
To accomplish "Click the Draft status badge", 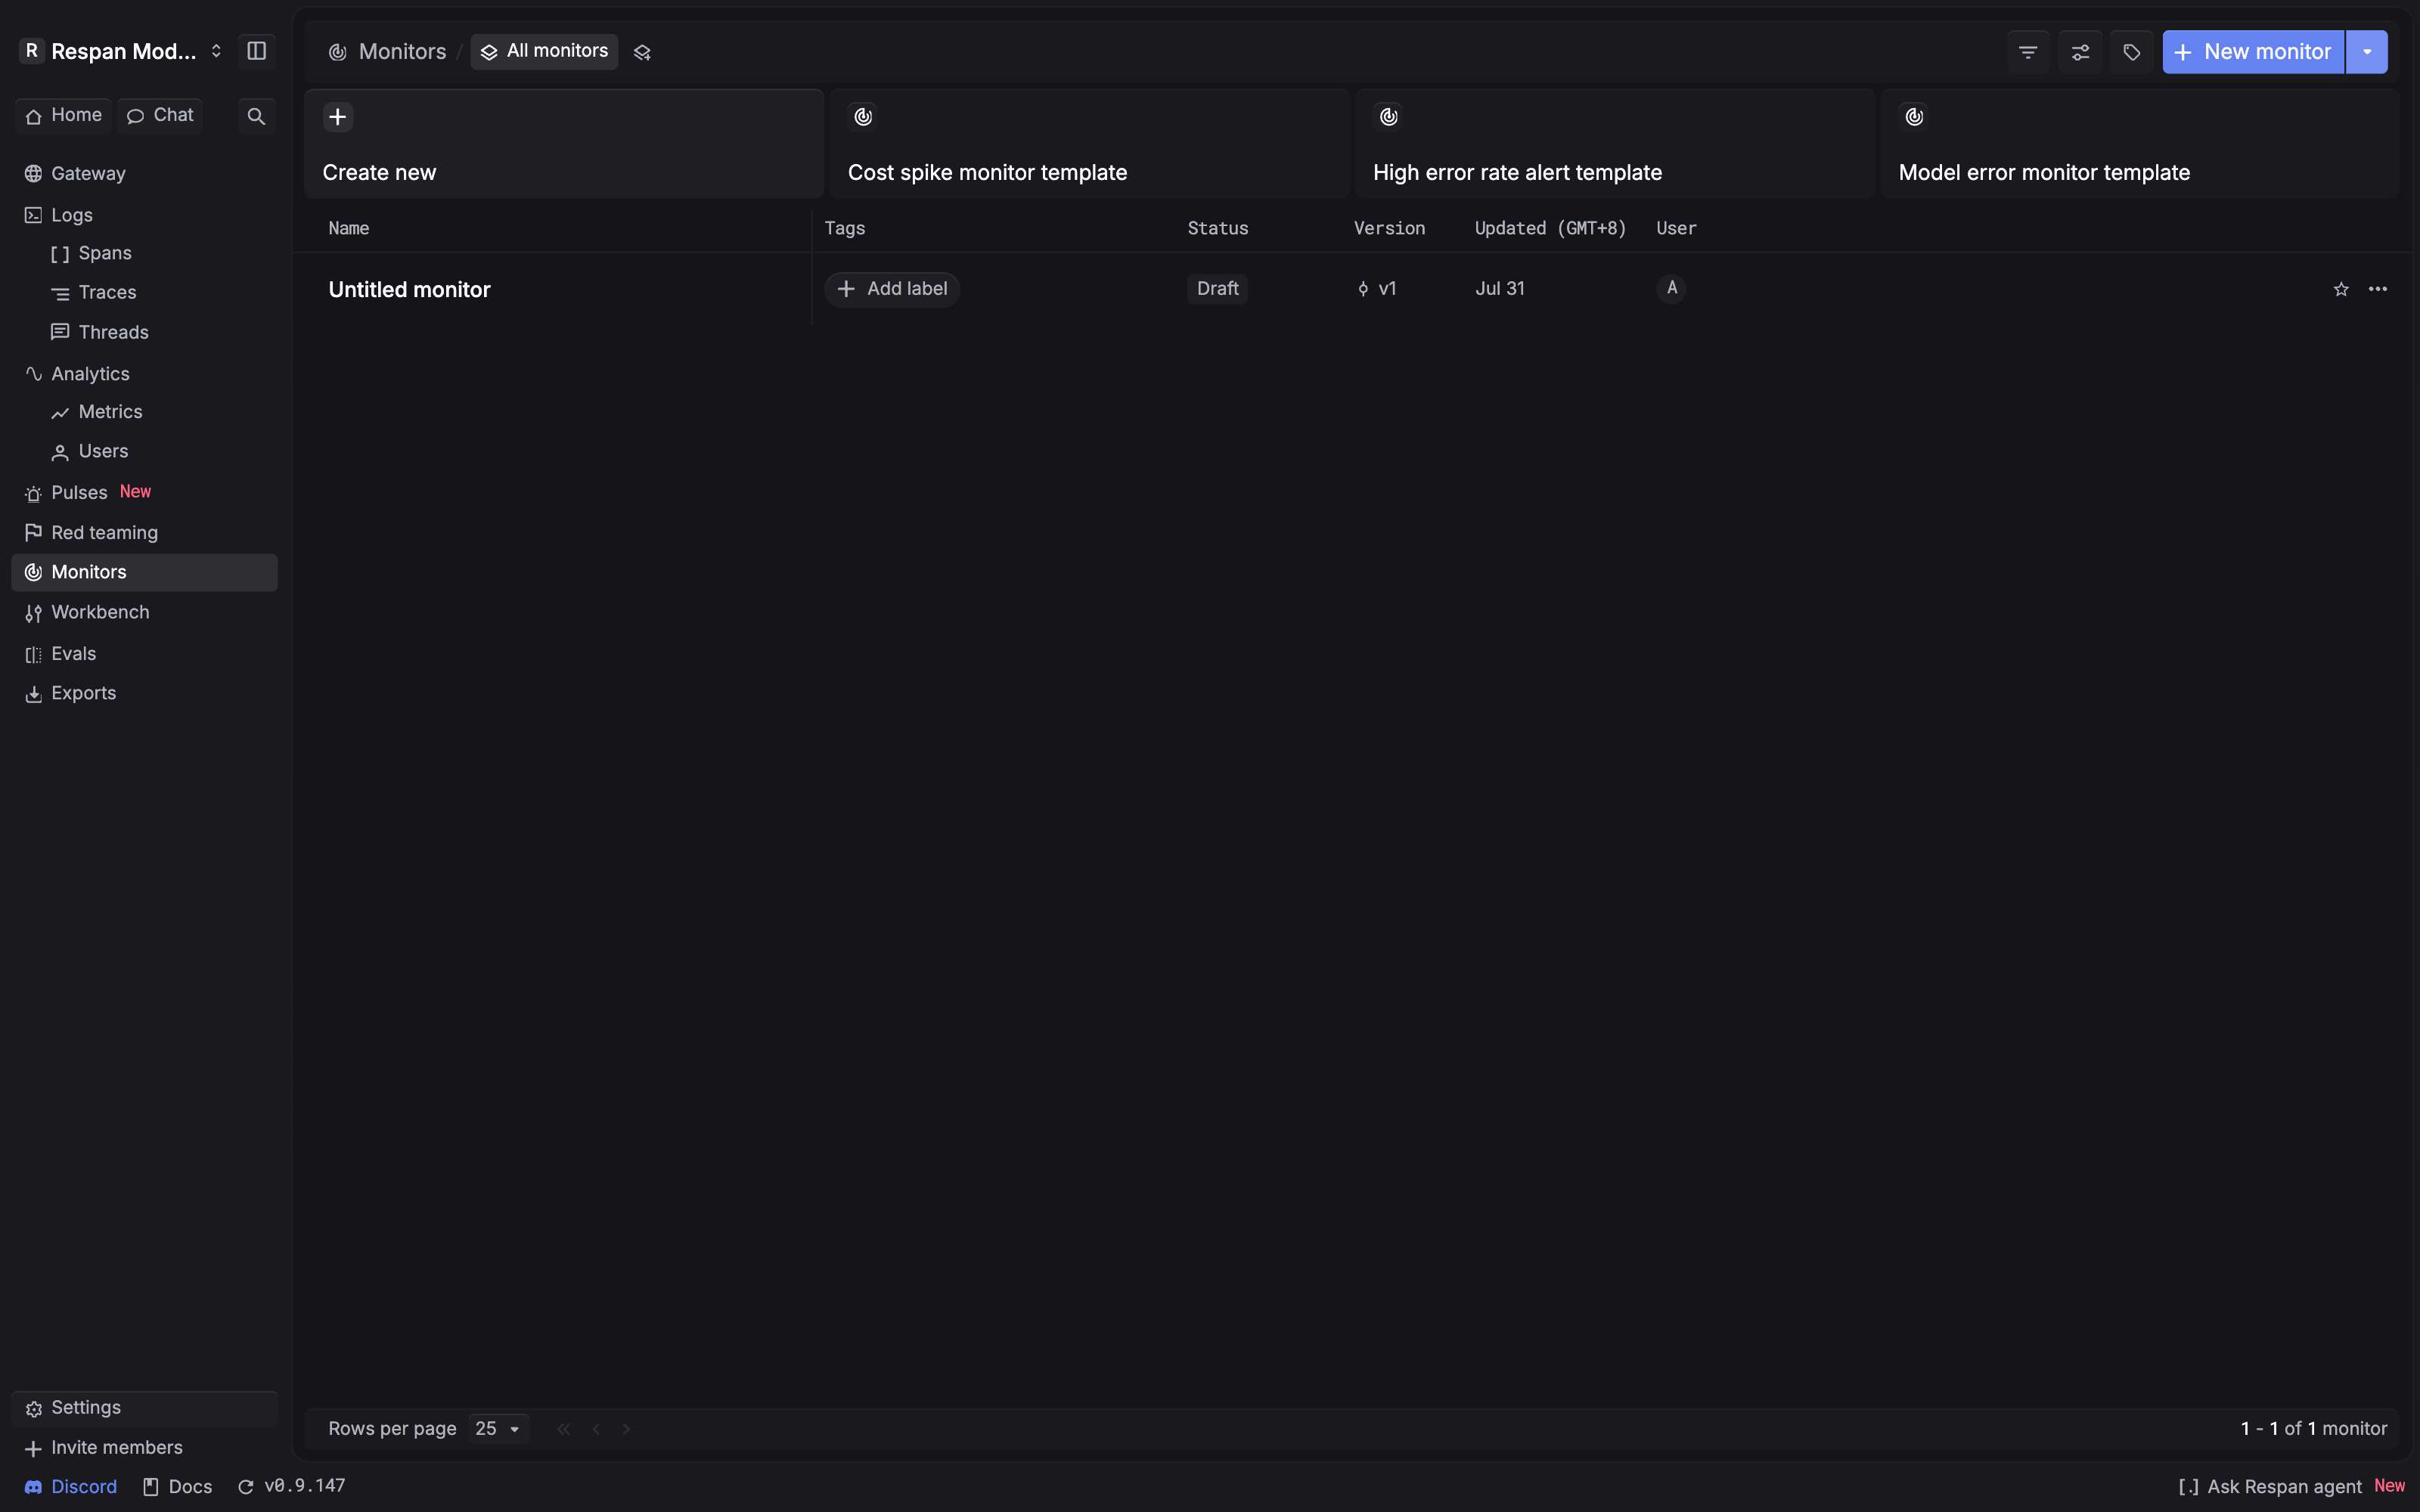I will point(1217,289).
